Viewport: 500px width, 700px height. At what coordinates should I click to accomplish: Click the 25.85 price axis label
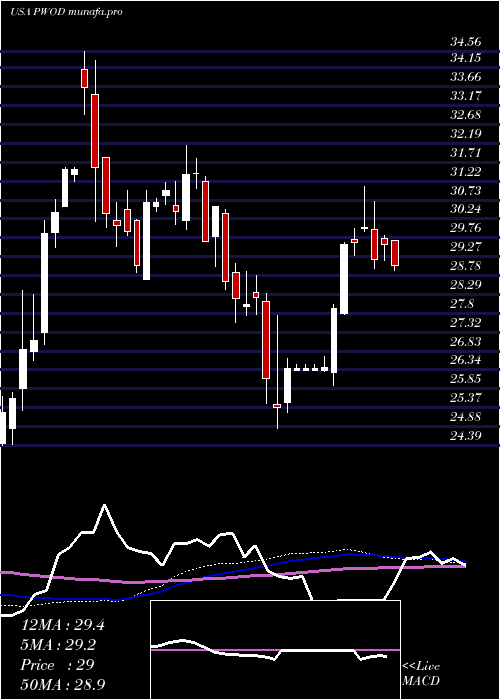(466, 379)
